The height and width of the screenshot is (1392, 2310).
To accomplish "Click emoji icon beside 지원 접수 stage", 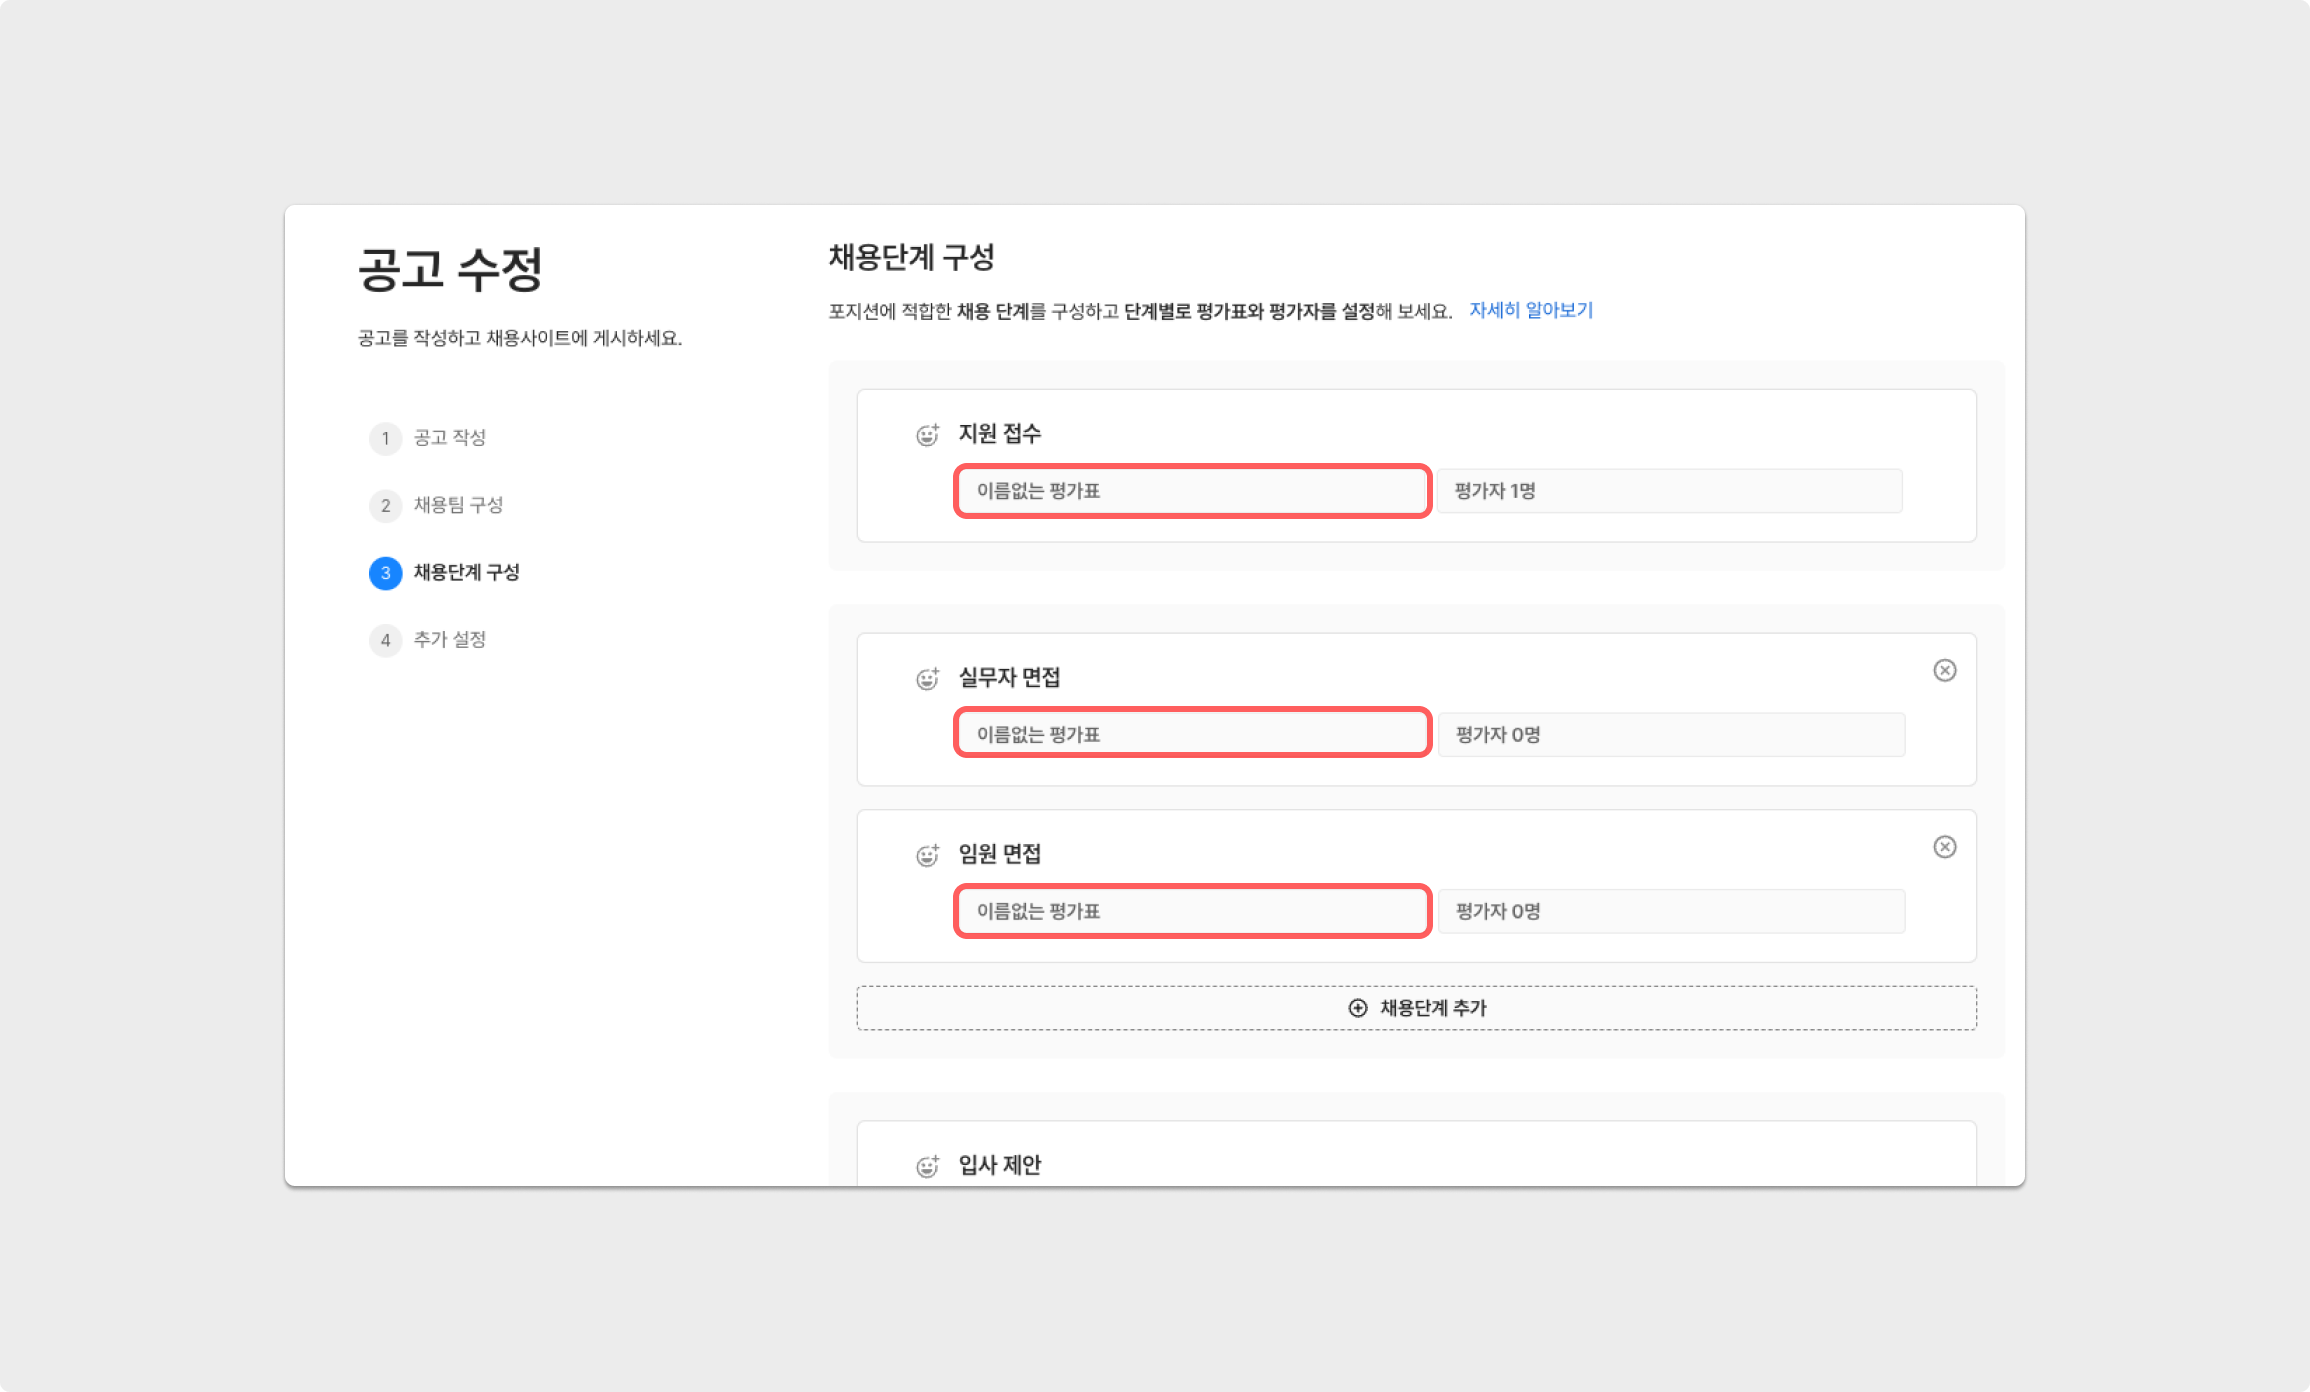I will pyautogui.click(x=927, y=435).
